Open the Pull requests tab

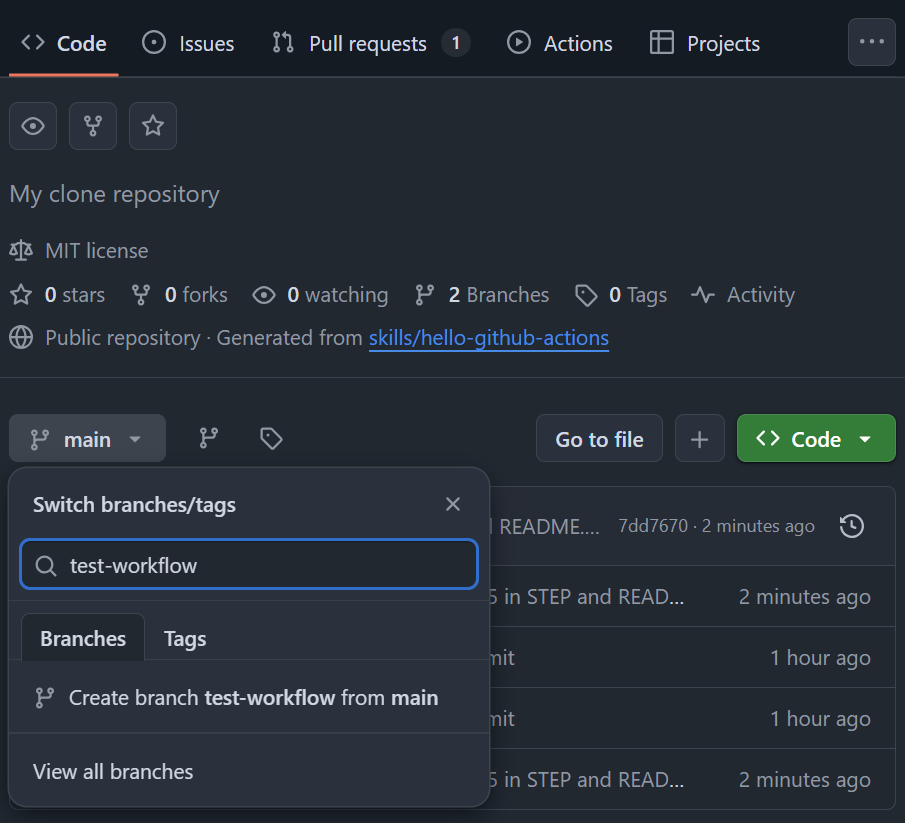tap(369, 43)
